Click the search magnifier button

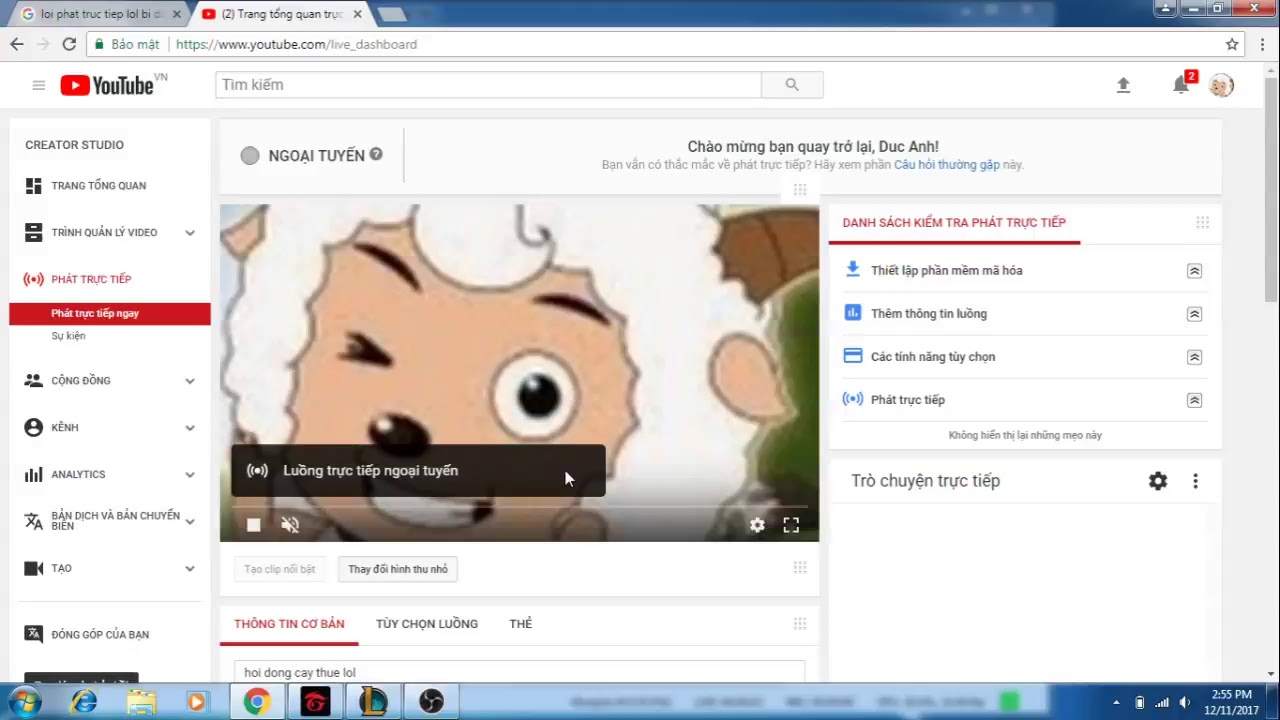point(792,85)
